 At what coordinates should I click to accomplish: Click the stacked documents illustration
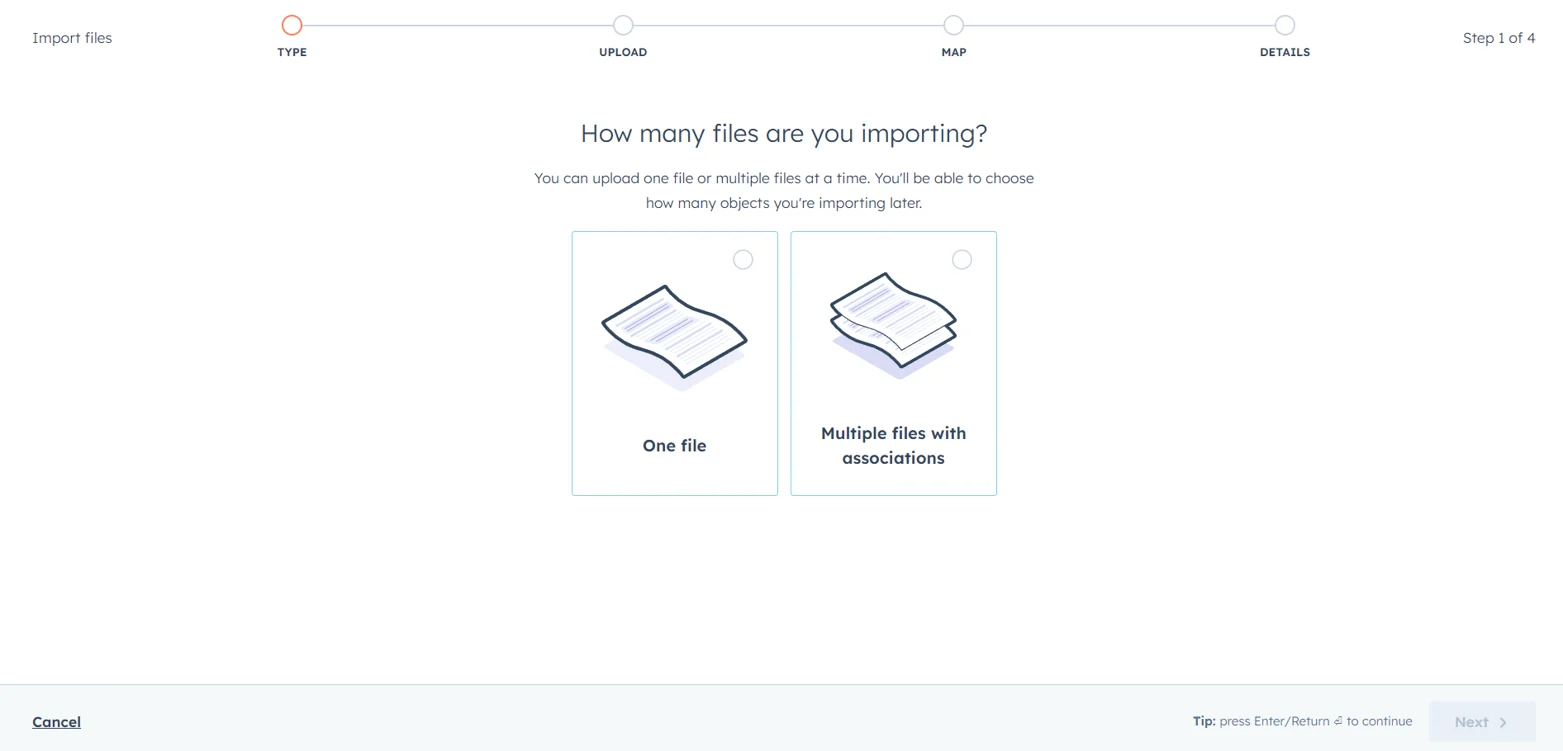[x=893, y=320]
